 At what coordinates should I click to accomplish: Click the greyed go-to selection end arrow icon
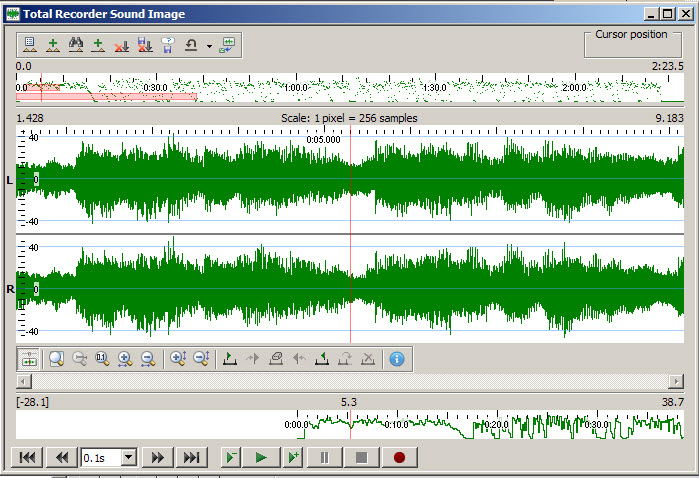pos(299,359)
